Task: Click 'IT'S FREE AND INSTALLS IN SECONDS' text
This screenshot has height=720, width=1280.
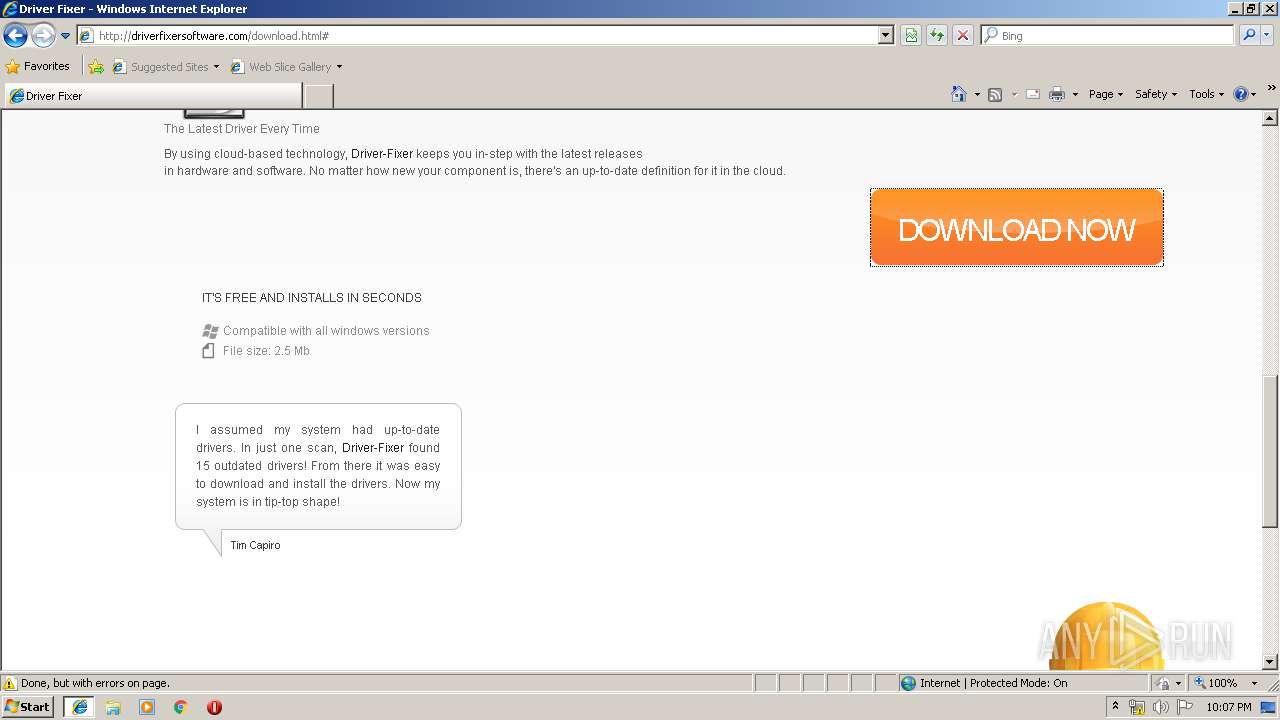Action: coord(312,298)
